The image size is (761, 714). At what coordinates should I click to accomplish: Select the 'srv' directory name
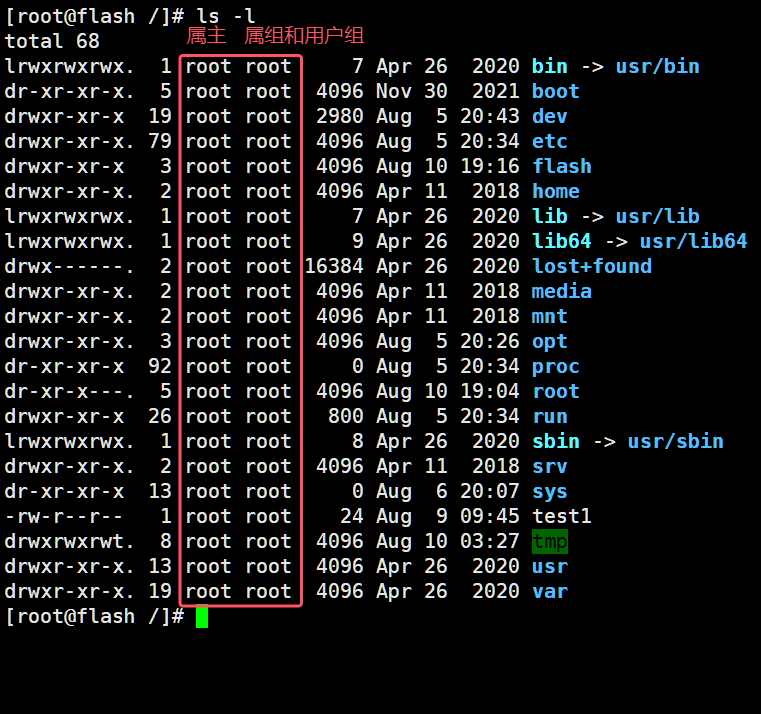[x=549, y=466]
